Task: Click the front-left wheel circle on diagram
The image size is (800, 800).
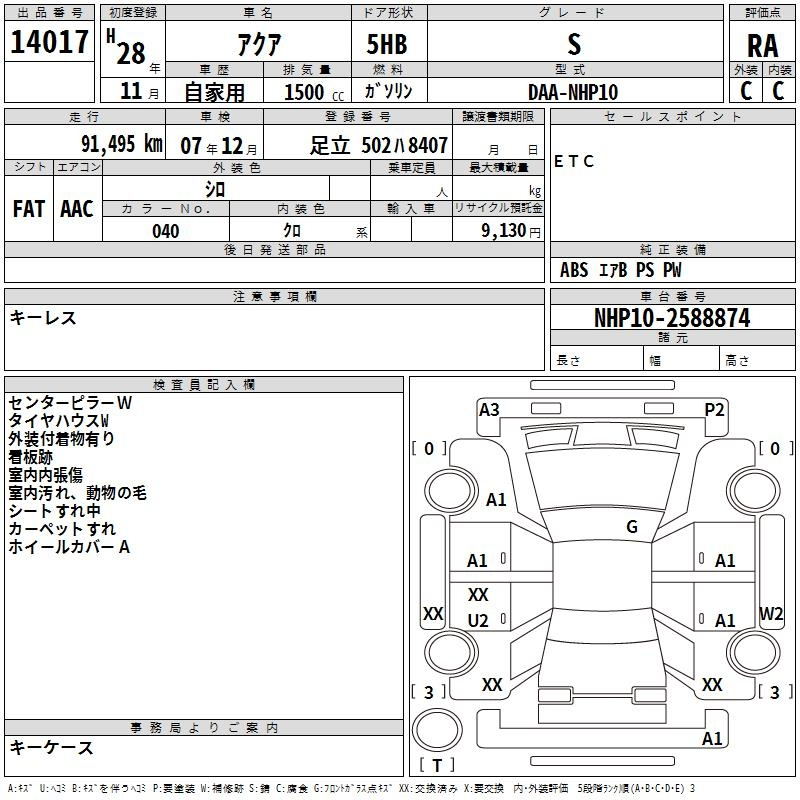Action: click(x=451, y=491)
